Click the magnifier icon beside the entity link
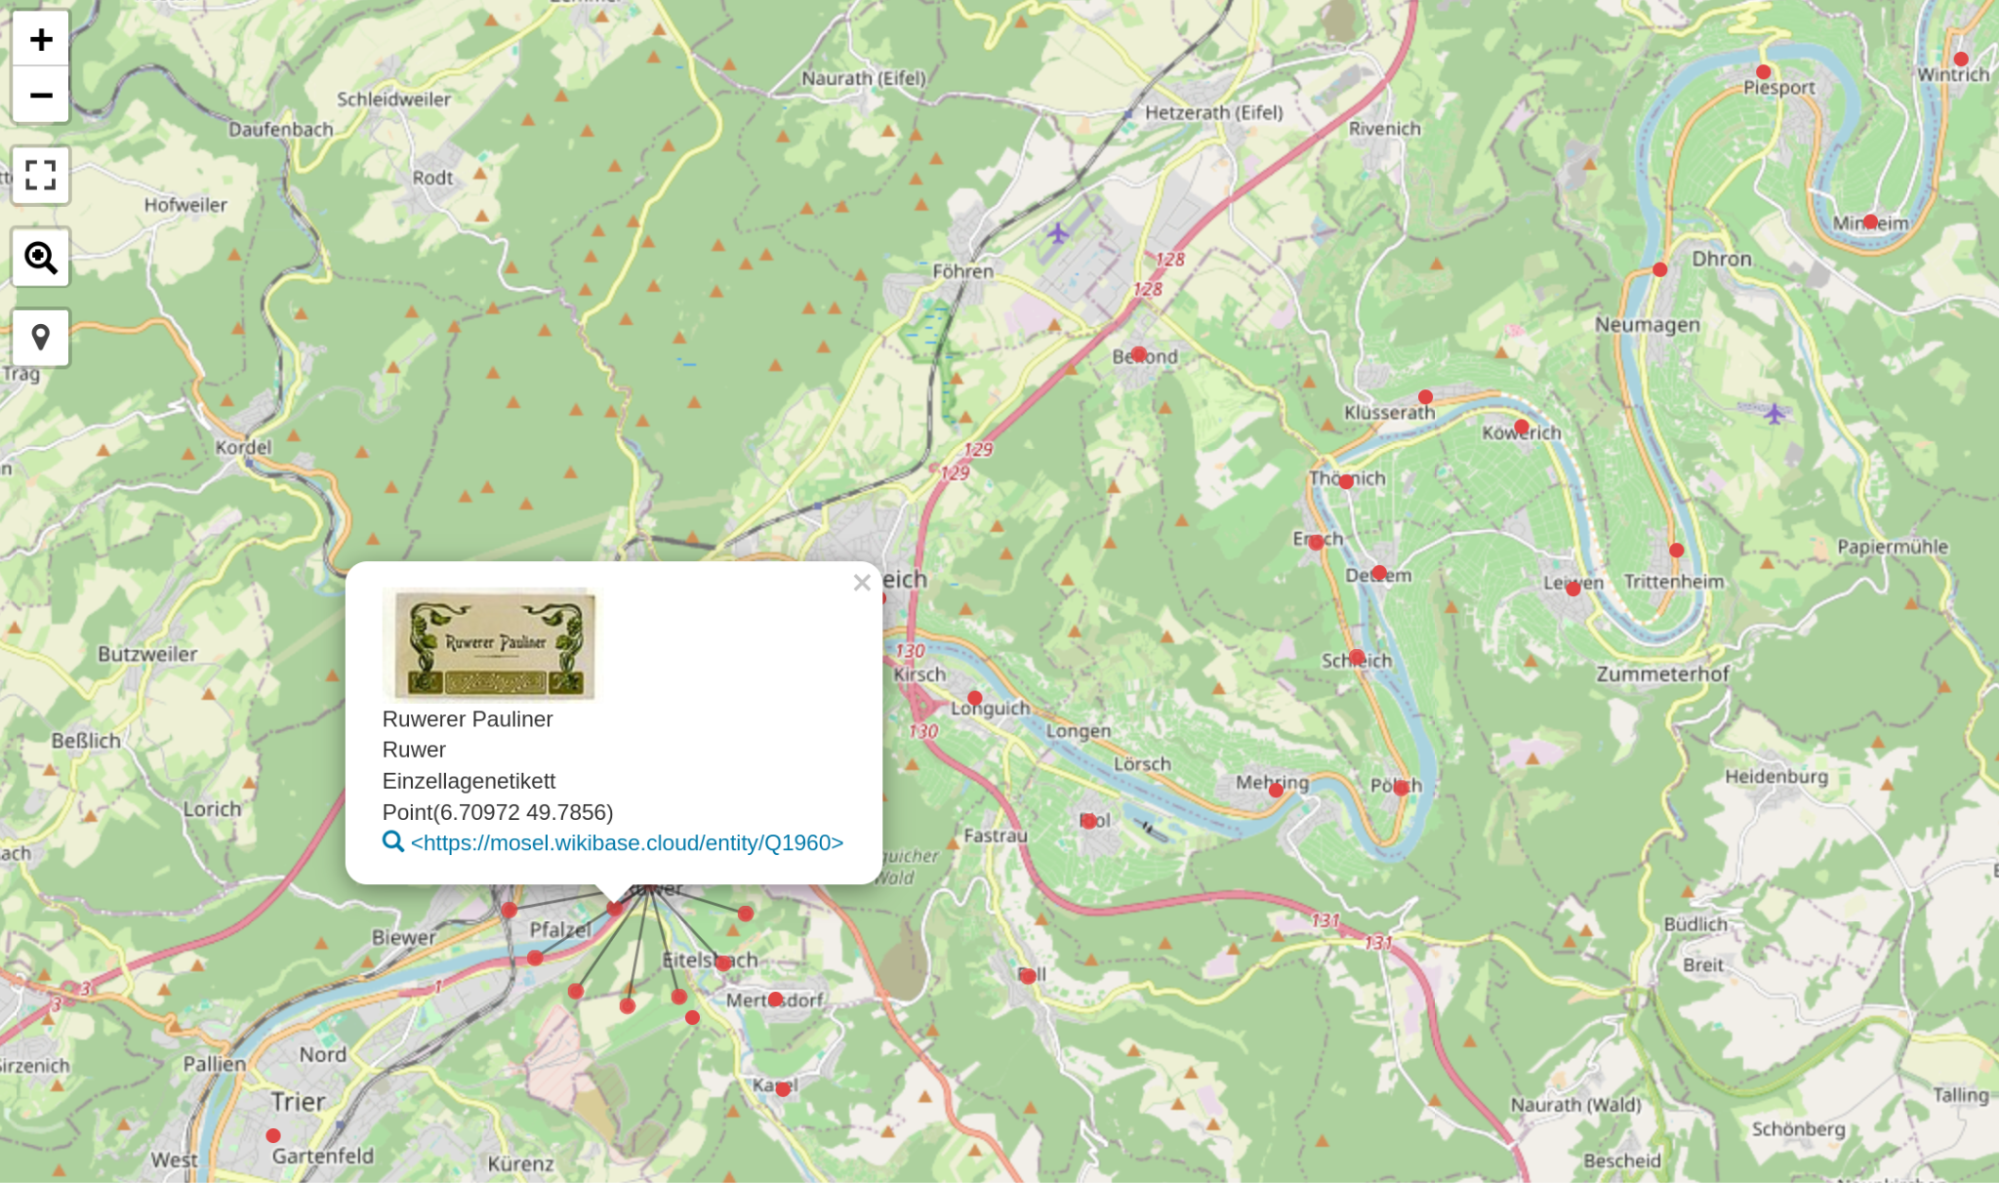The image size is (1999, 1184). [393, 842]
